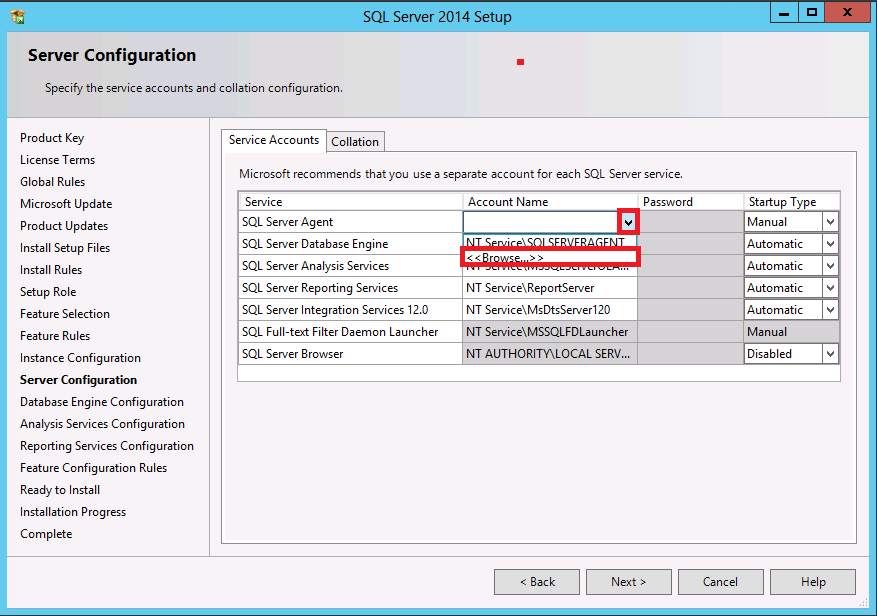Viewport: 877px width, 616px height.
Task: Maximize the SQL Server 2014 Setup window
Action: [812, 12]
